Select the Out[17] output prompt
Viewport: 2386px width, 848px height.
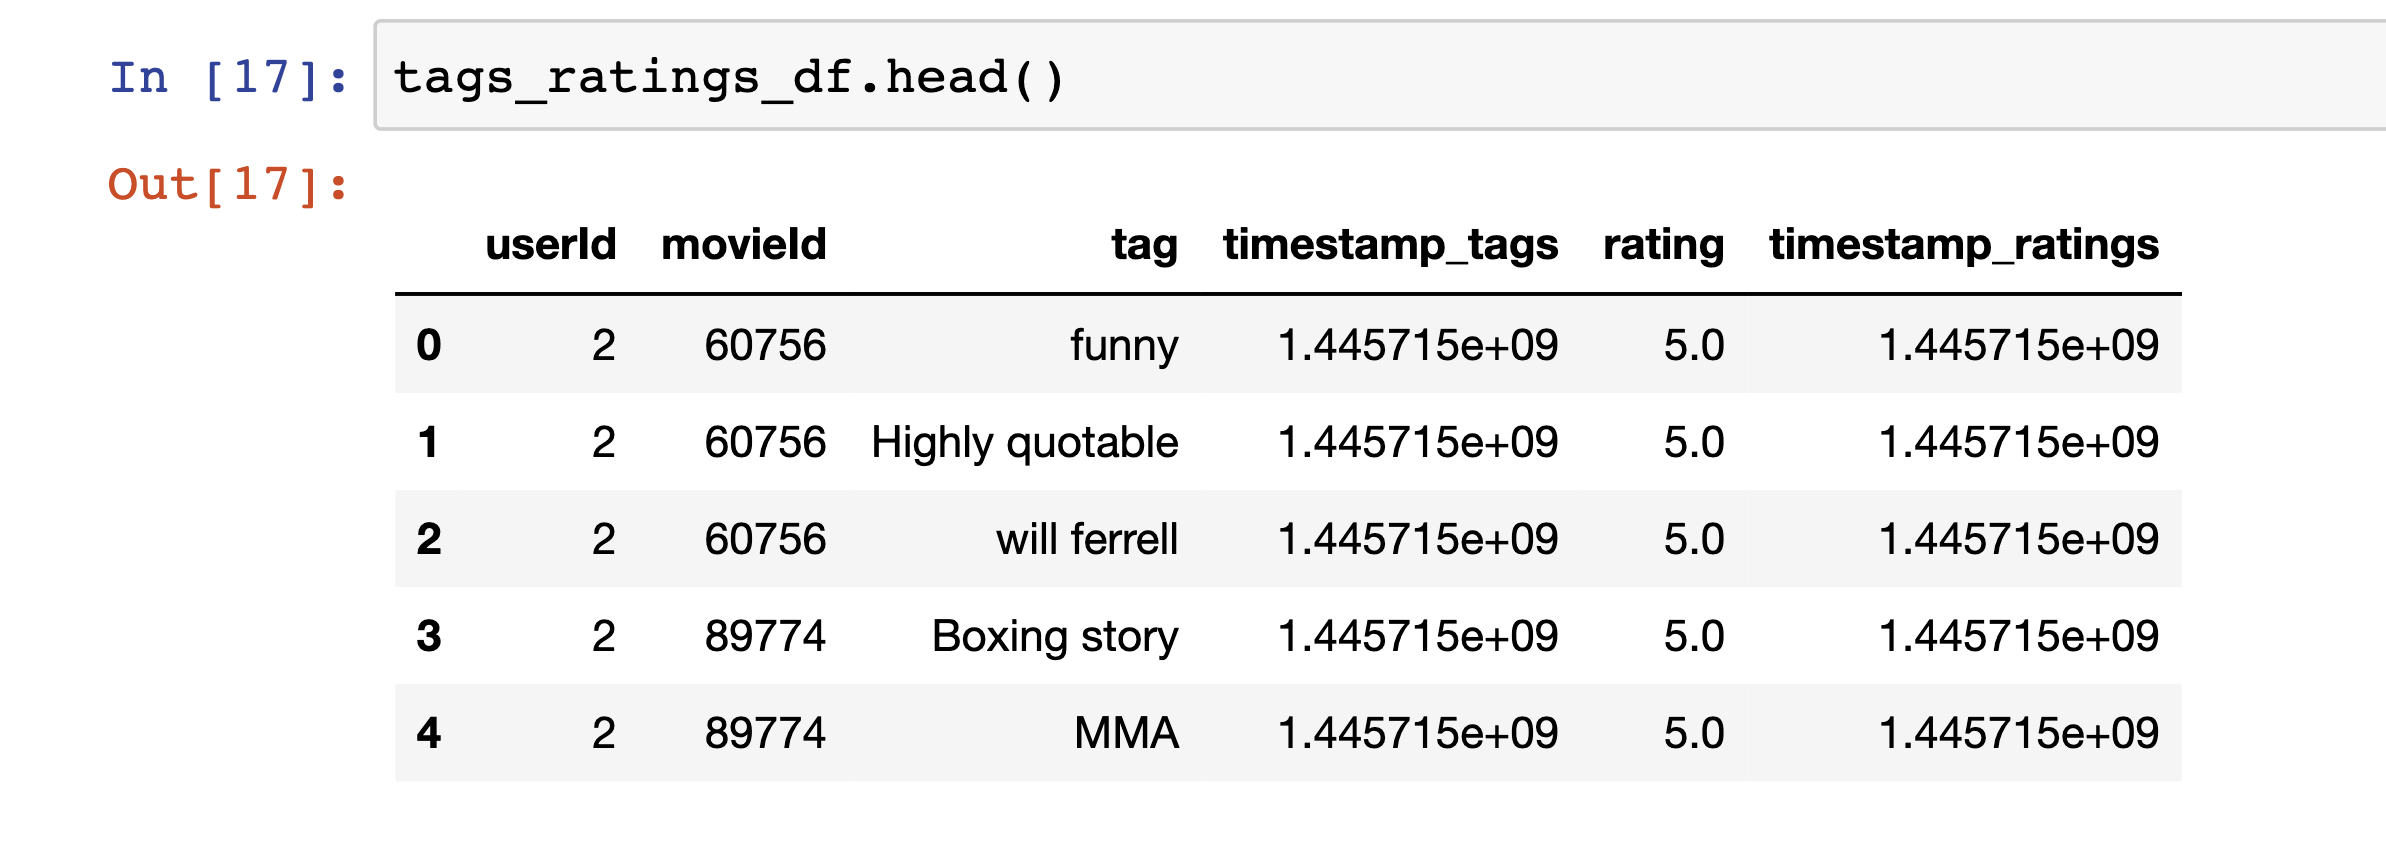228,184
